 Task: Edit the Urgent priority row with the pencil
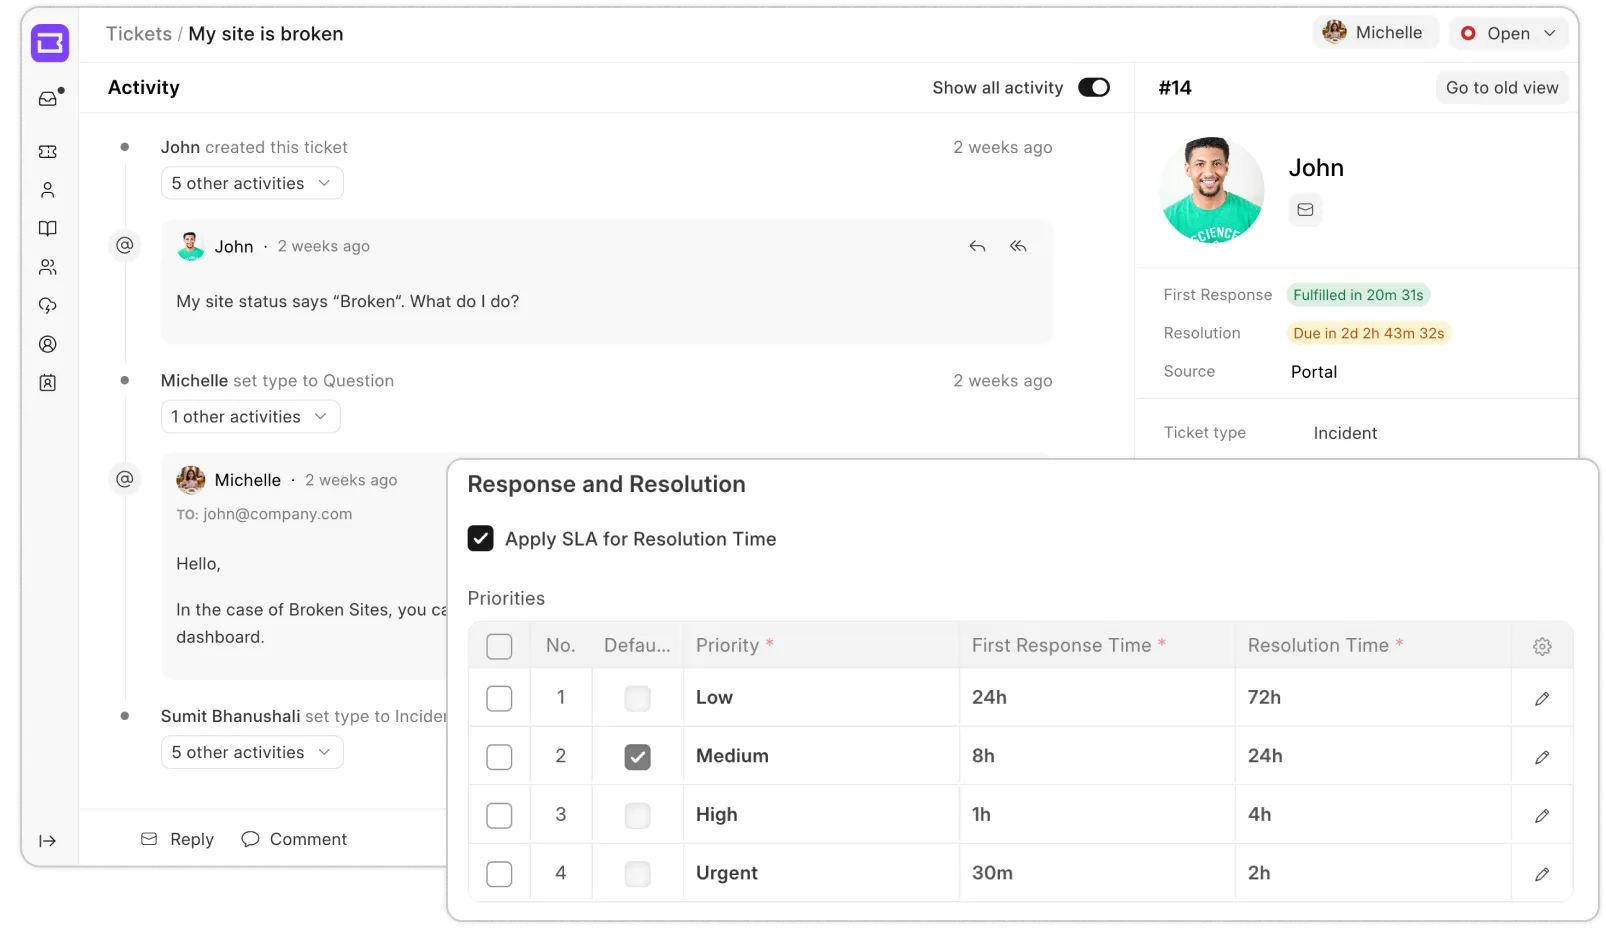pyautogui.click(x=1541, y=872)
